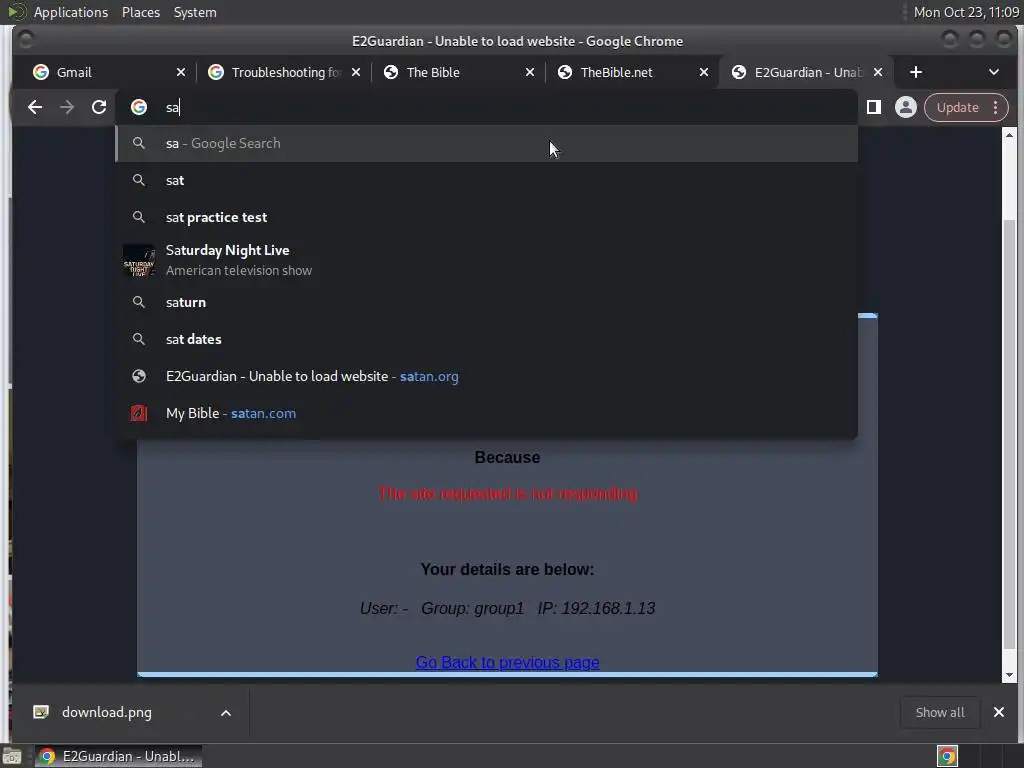1024x768 pixels.
Task: Click search icon beside 'sat practice test'
Action: click(x=138, y=217)
